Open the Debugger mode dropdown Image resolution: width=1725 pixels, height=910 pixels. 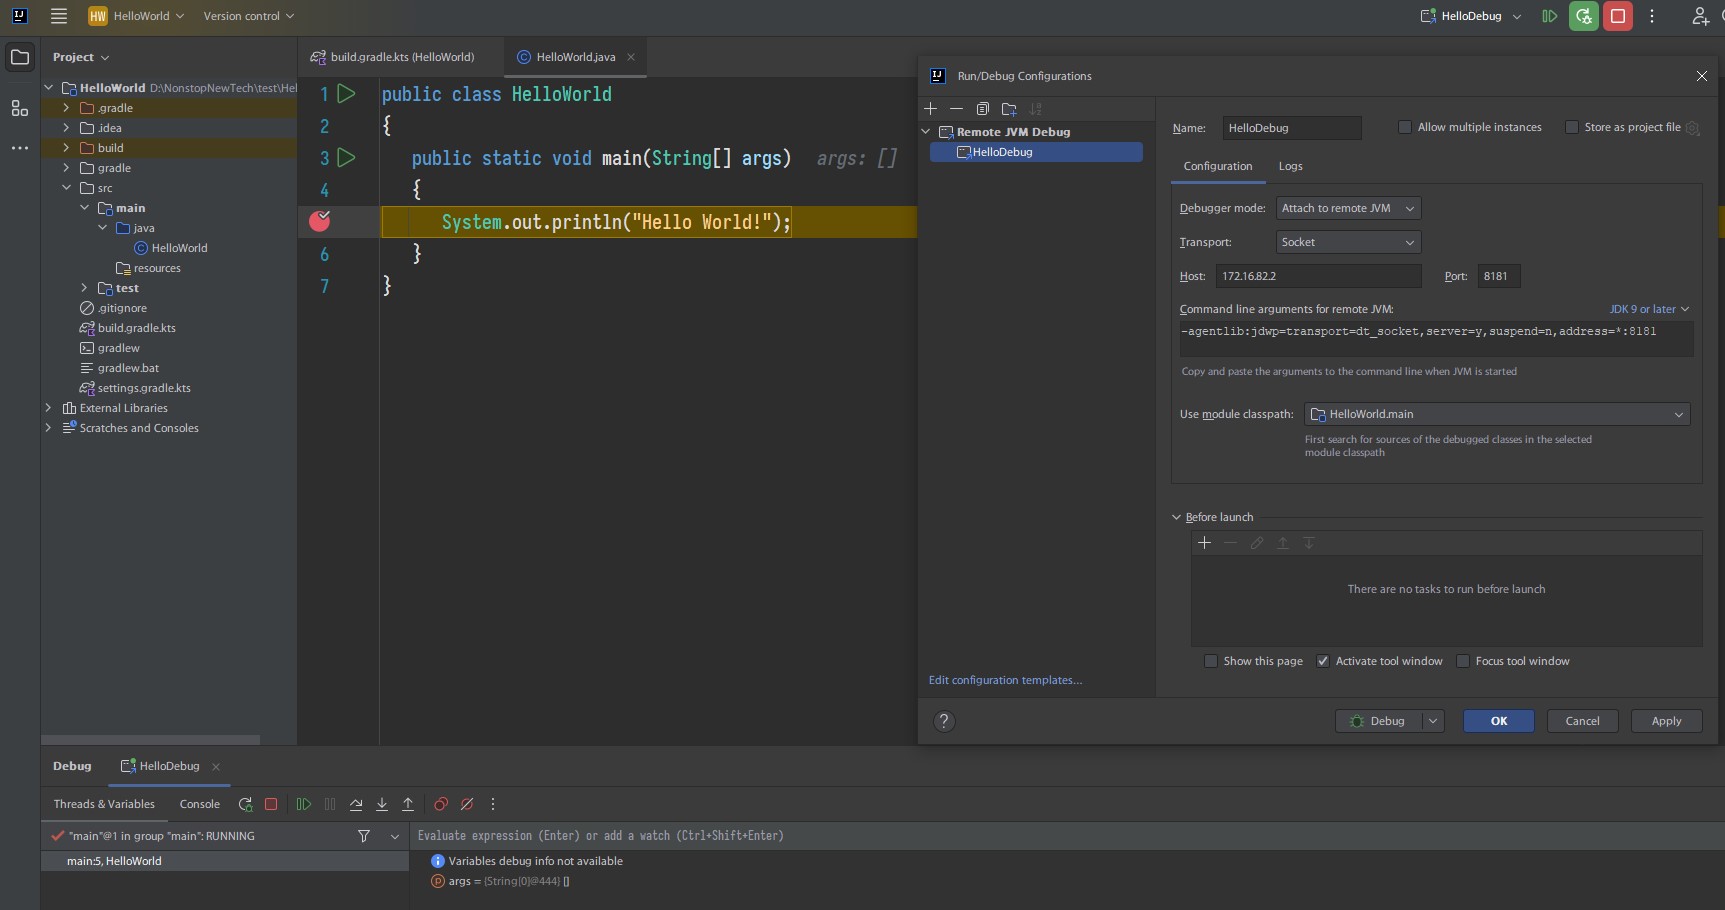[1348, 208]
